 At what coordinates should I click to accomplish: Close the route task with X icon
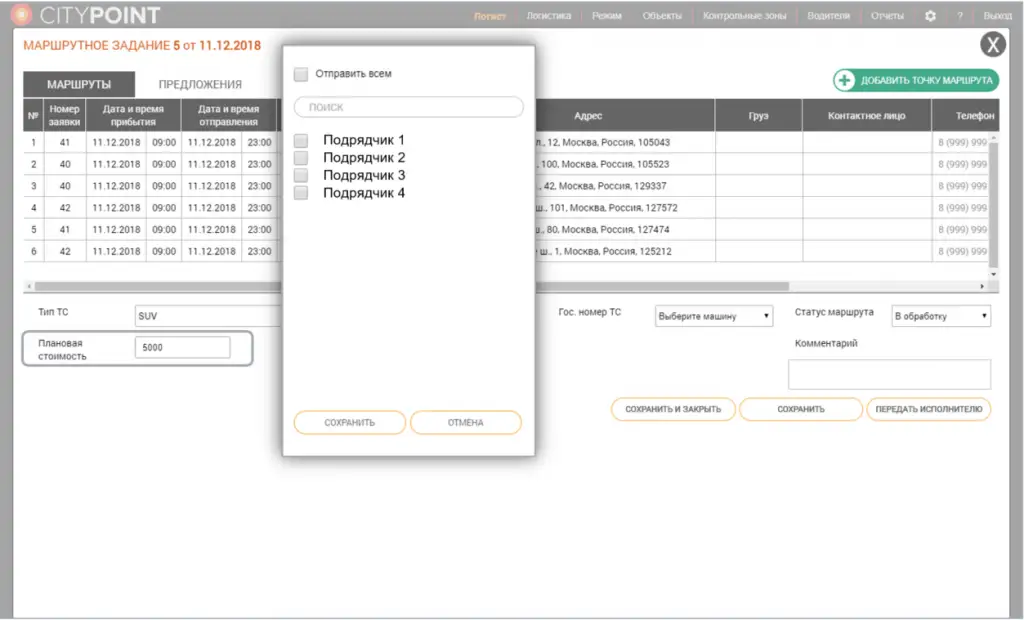point(991,45)
